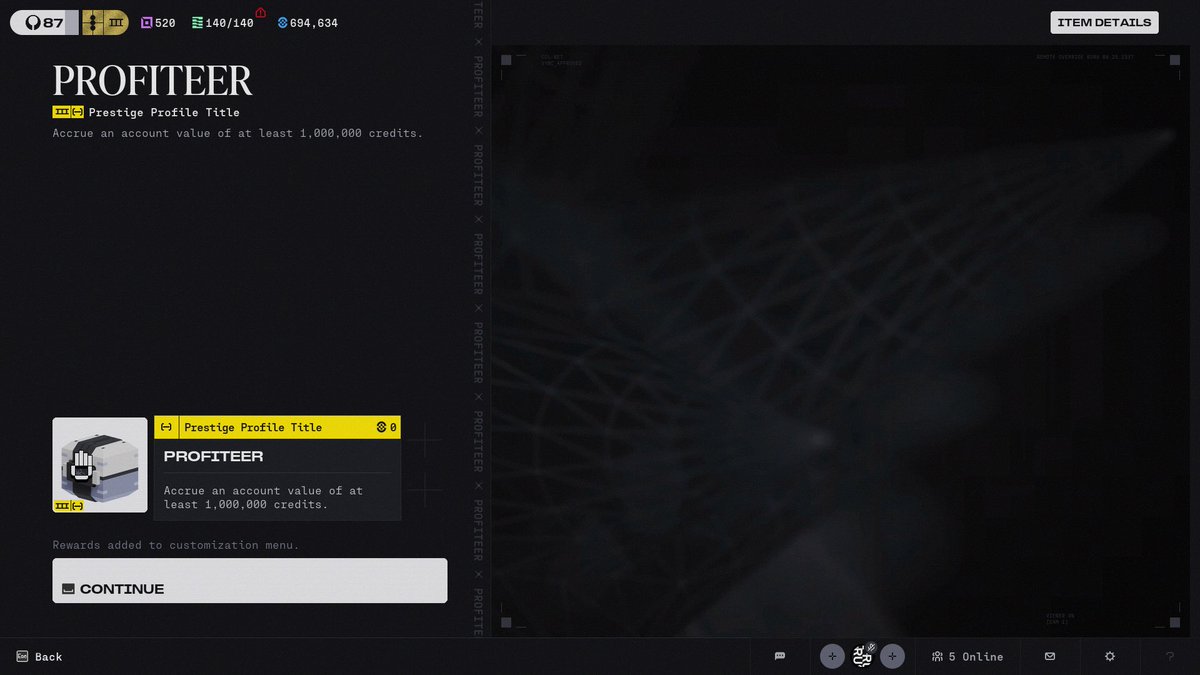The image size is (1200, 675).
Task: Click the purple 520 currency icon
Action: coord(146,23)
